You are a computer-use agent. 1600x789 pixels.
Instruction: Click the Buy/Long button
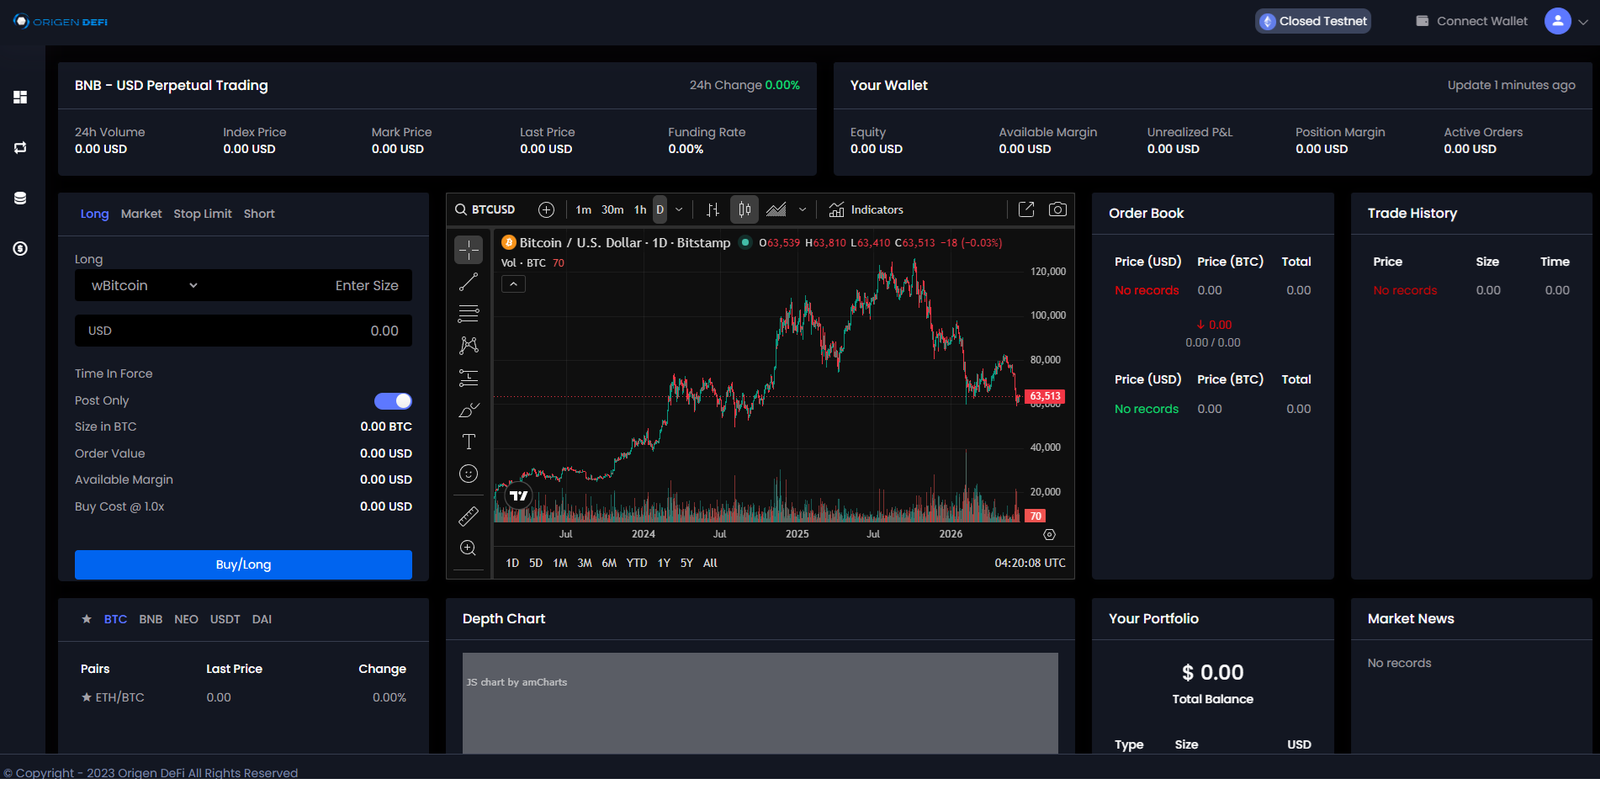[243, 565]
